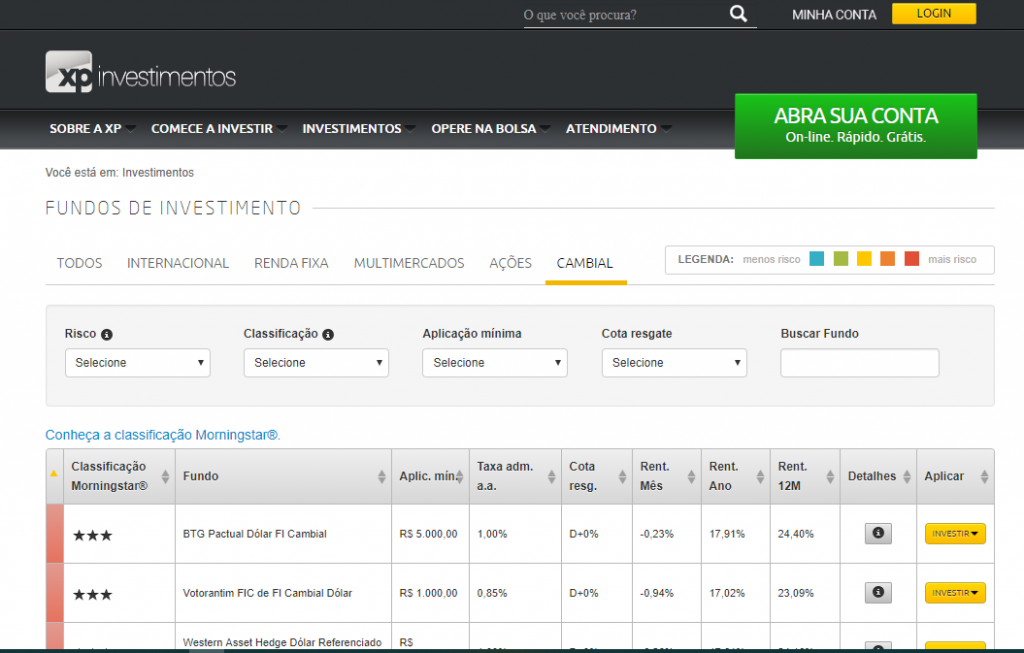Open Conheça a classificação Morningstar link
Viewport: 1024px width, 653px height.
(163, 435)
